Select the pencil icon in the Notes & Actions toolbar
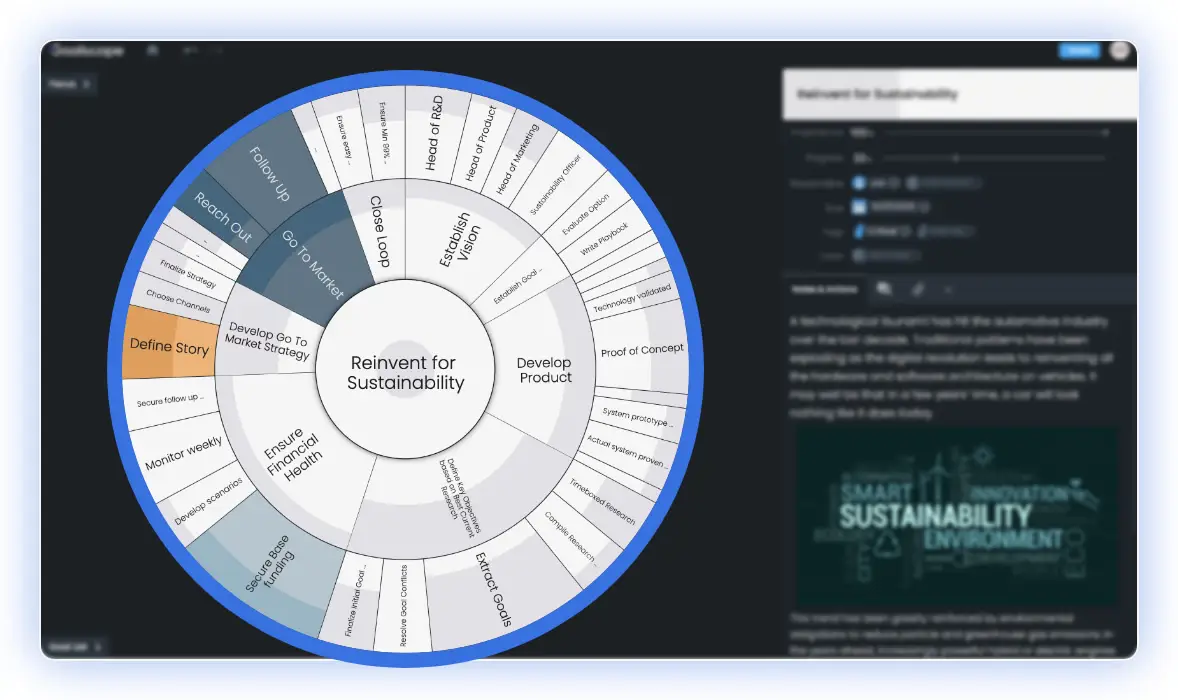 tap(918, 288)
